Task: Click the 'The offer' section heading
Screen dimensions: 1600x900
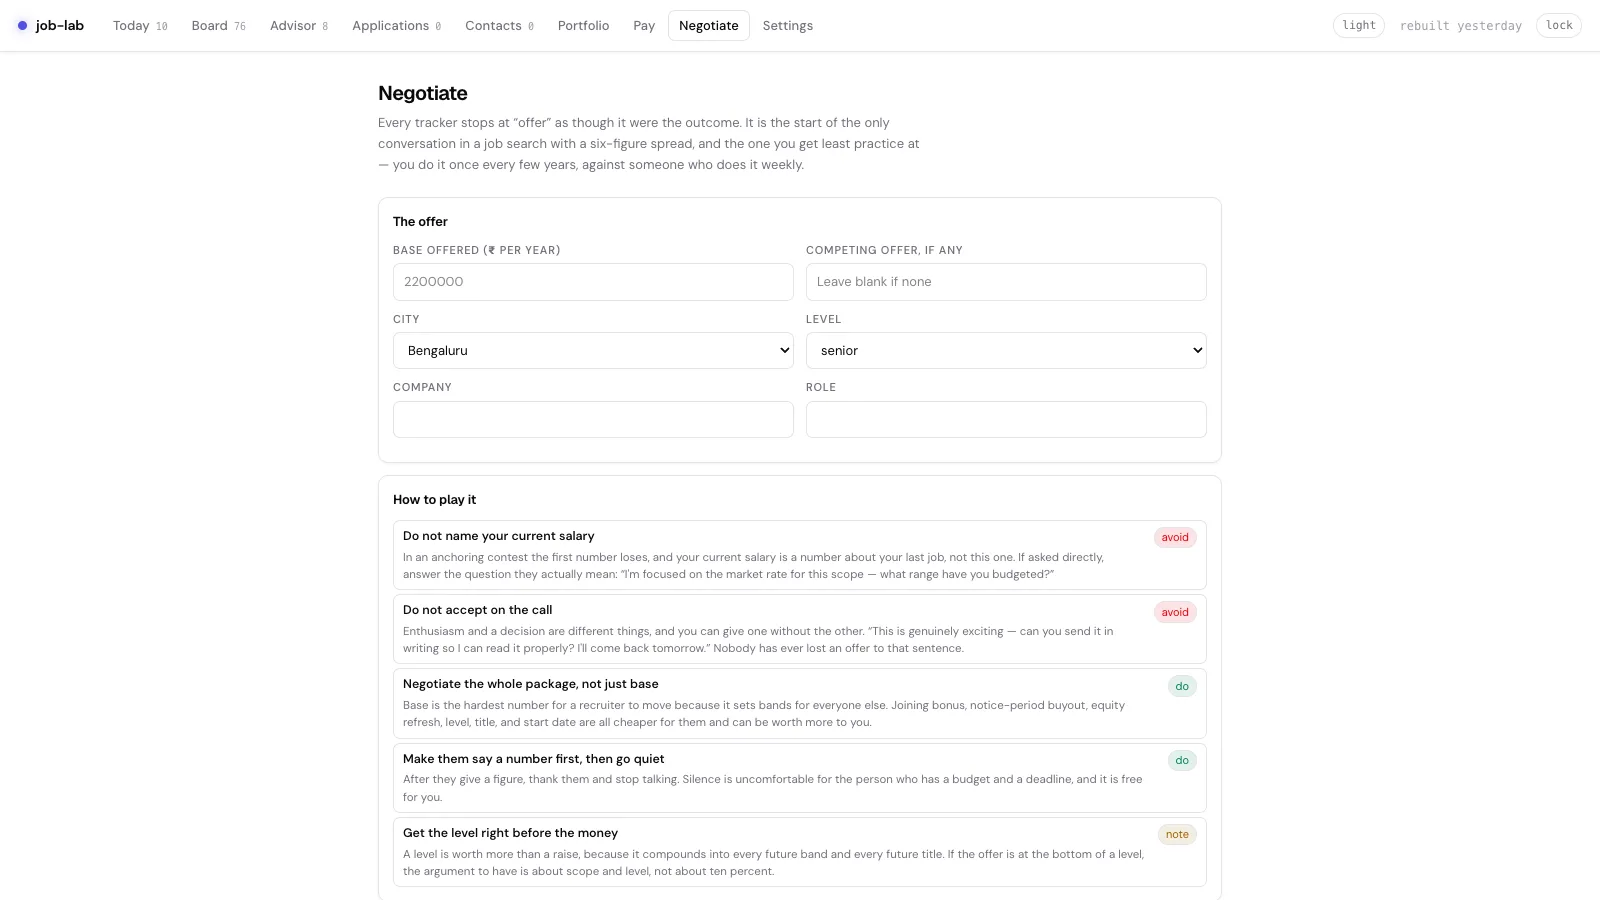Action: point(420,222)
